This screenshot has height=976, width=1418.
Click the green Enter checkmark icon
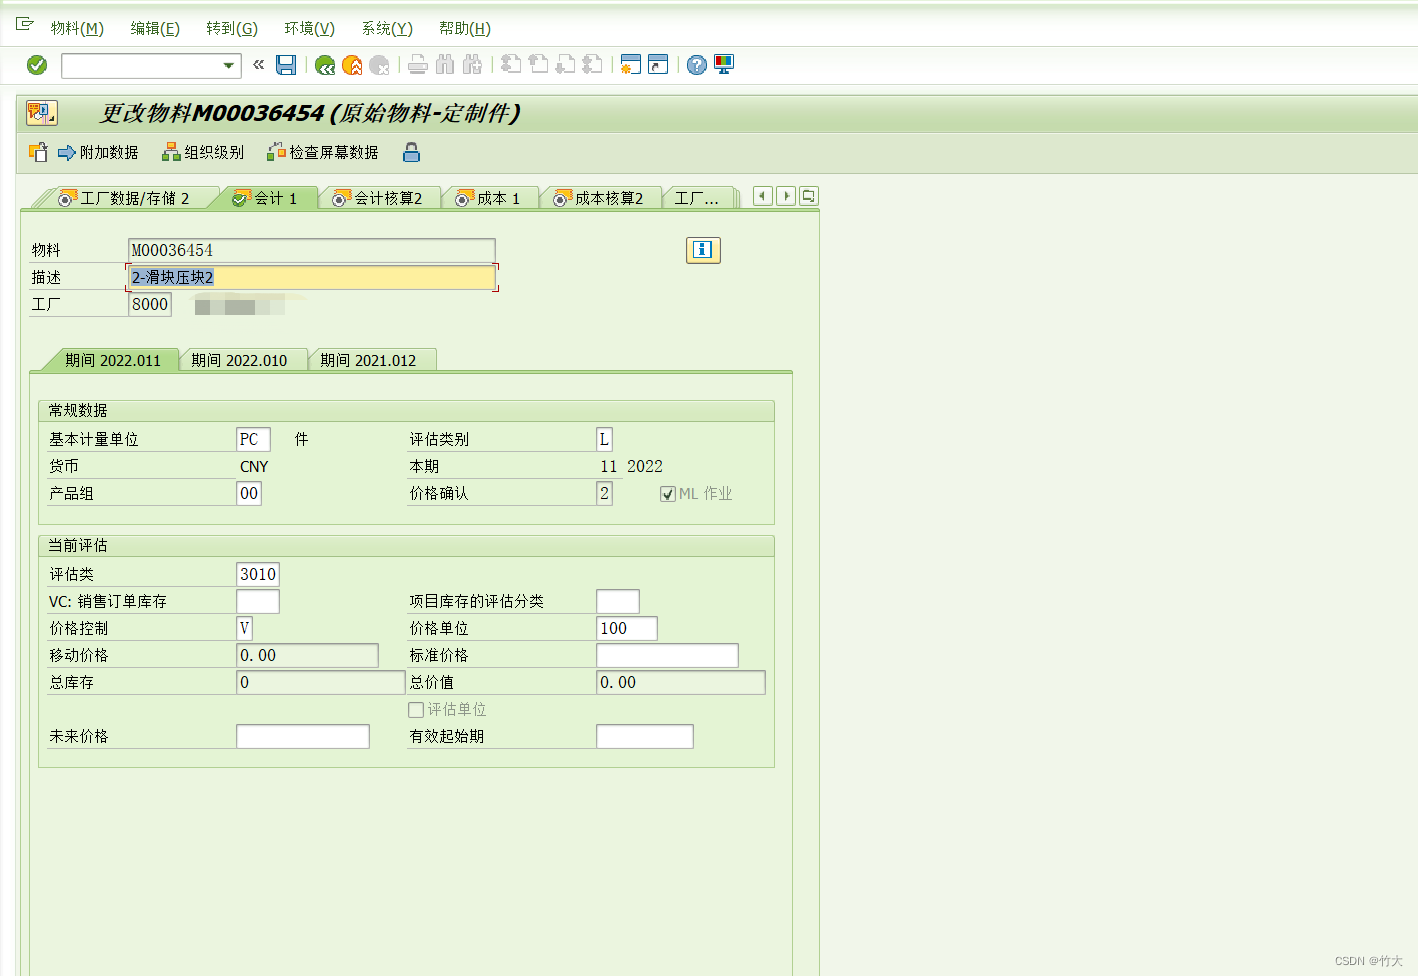coord(36,65)
